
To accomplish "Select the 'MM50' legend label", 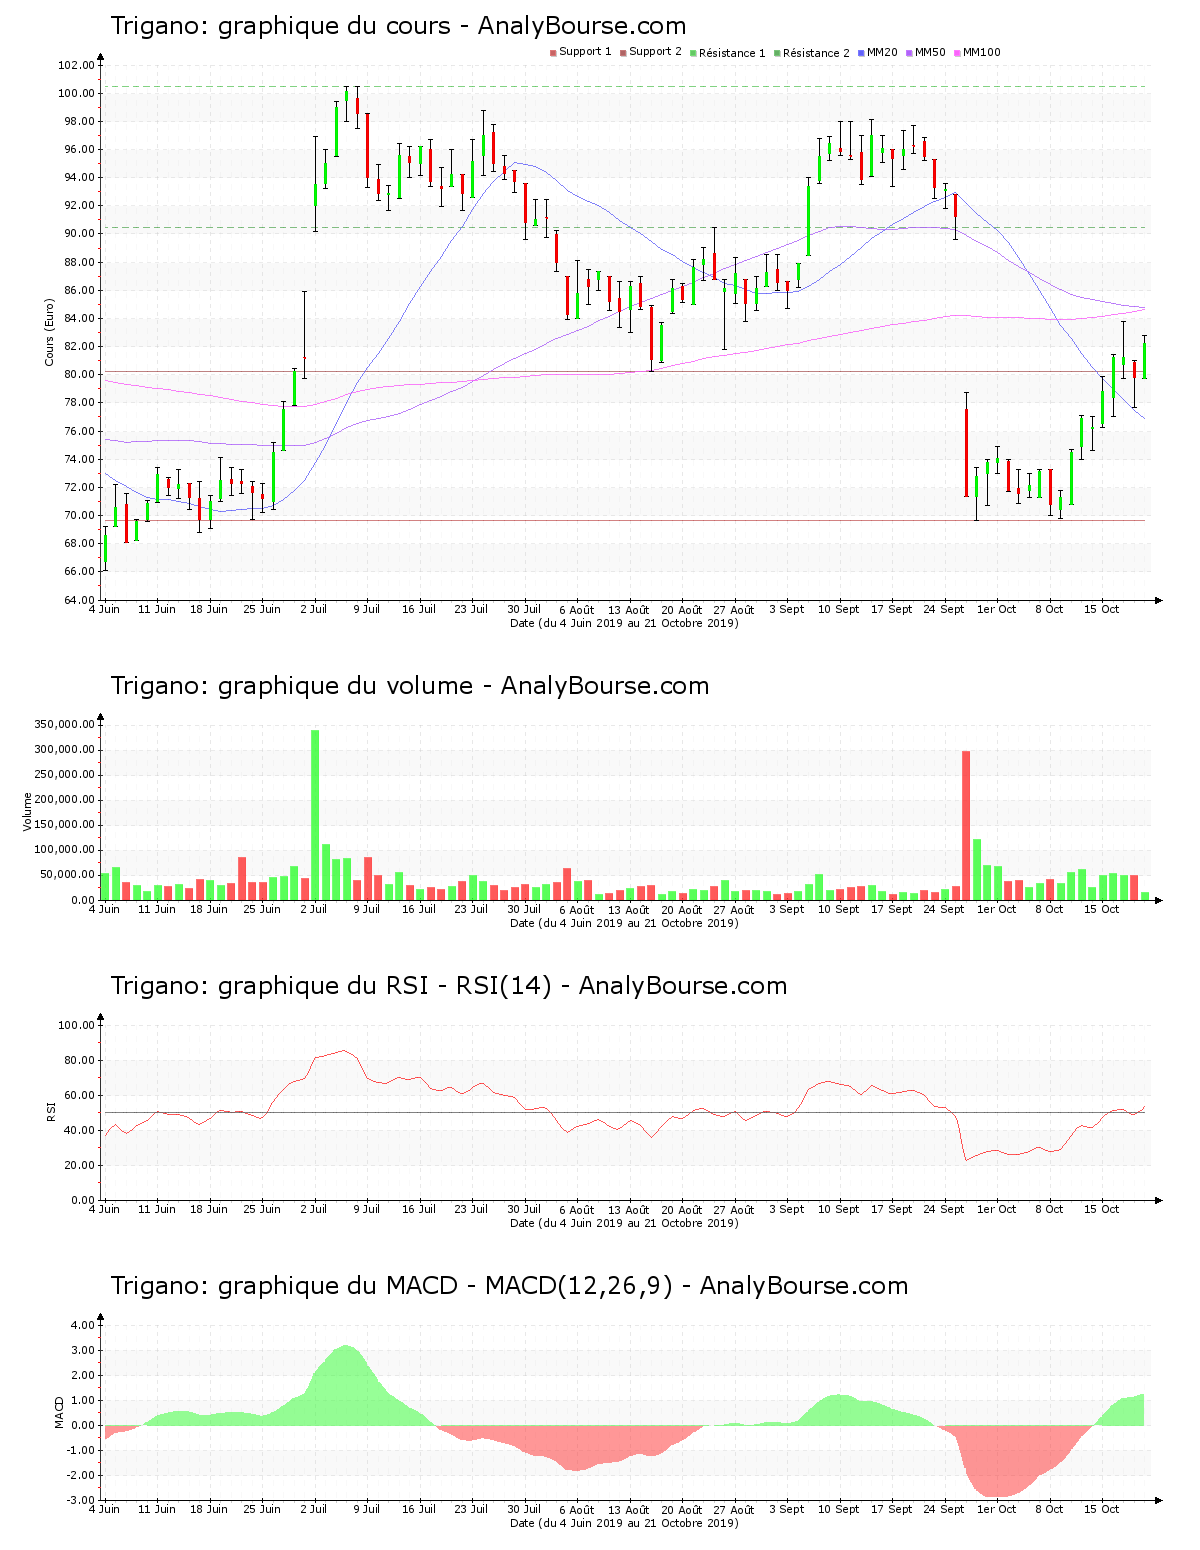I will [930, 52].
